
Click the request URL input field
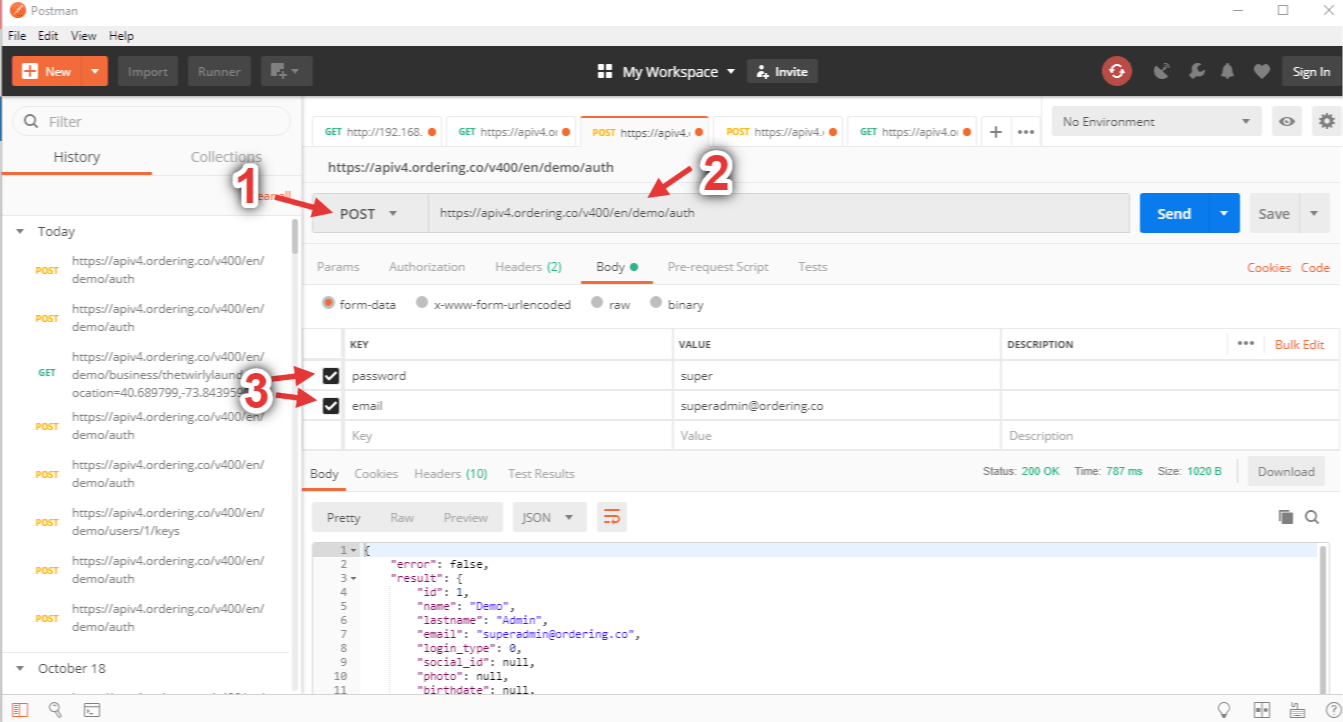779,213
